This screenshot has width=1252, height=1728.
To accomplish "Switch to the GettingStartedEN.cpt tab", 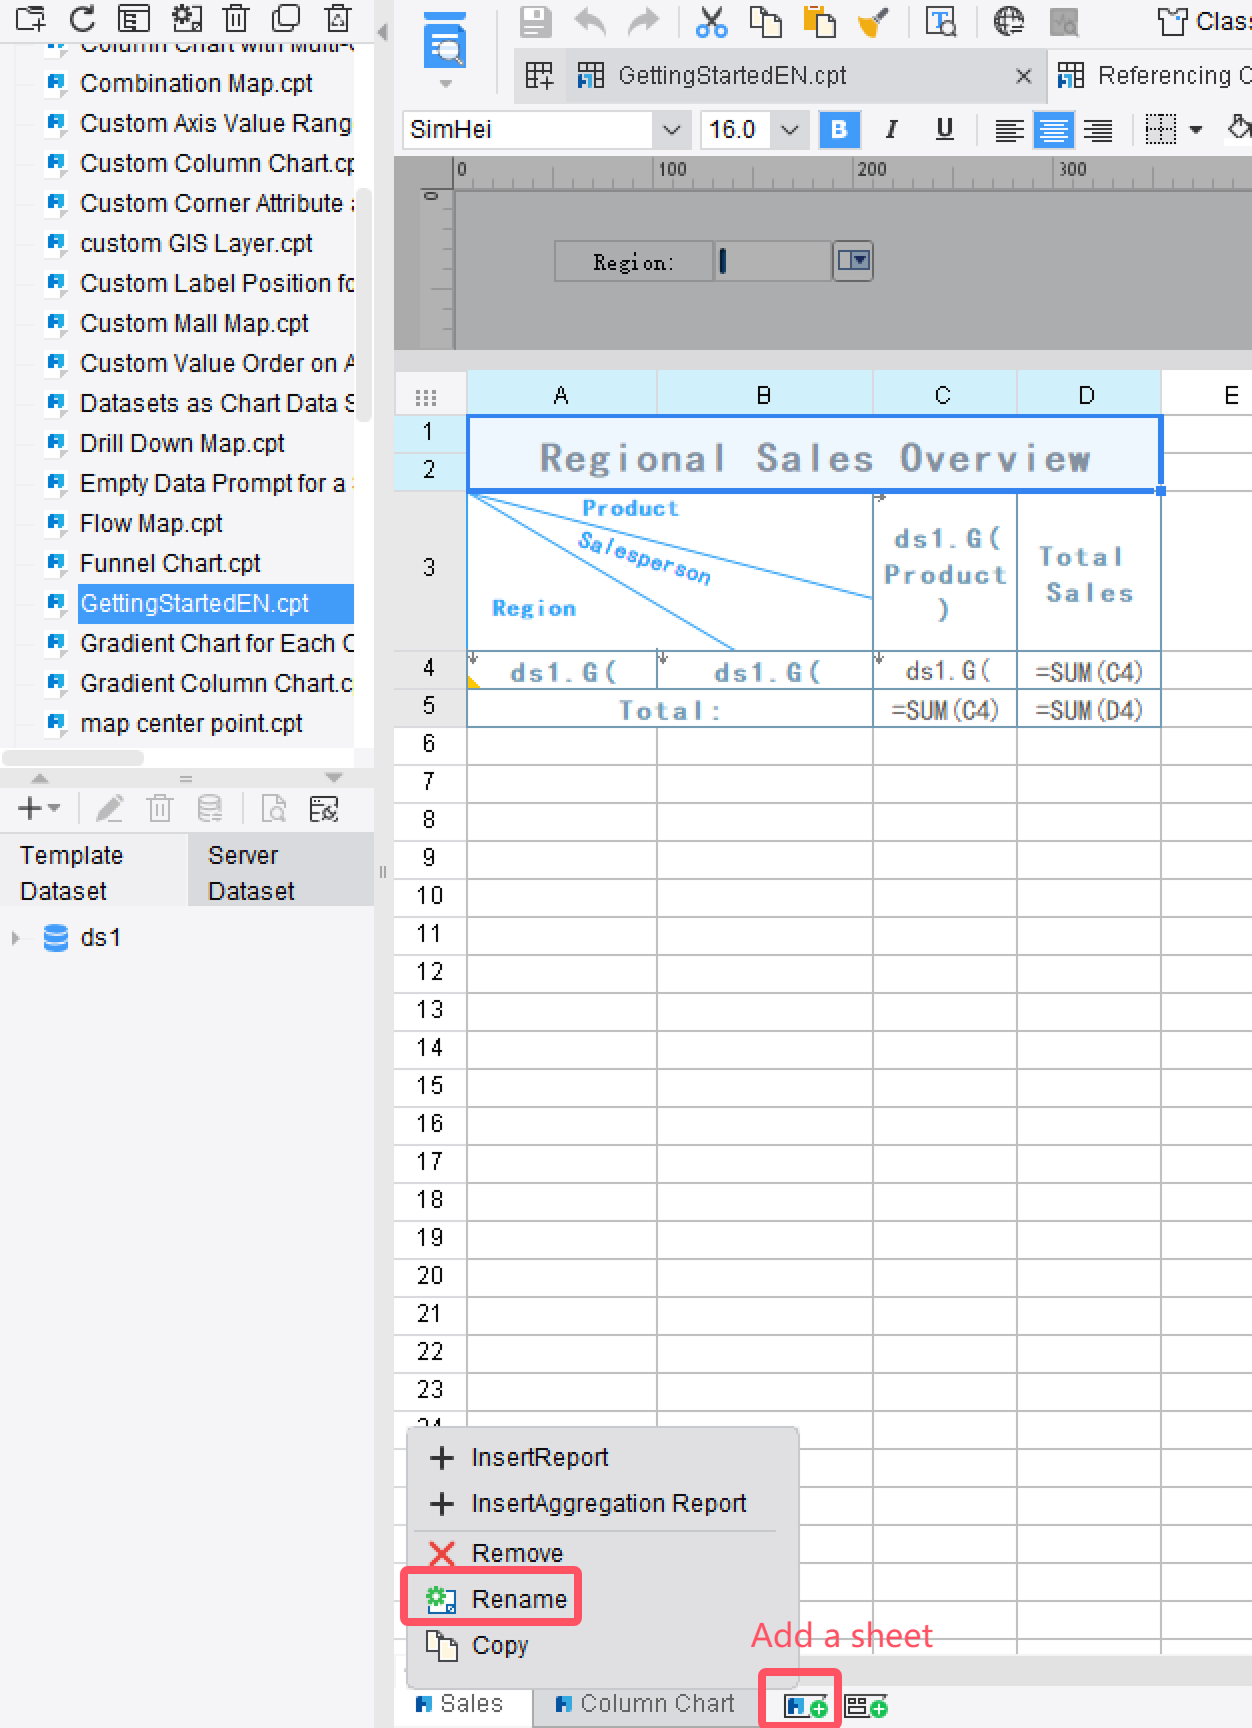I will pyautogui.click(x=733, y=75).
